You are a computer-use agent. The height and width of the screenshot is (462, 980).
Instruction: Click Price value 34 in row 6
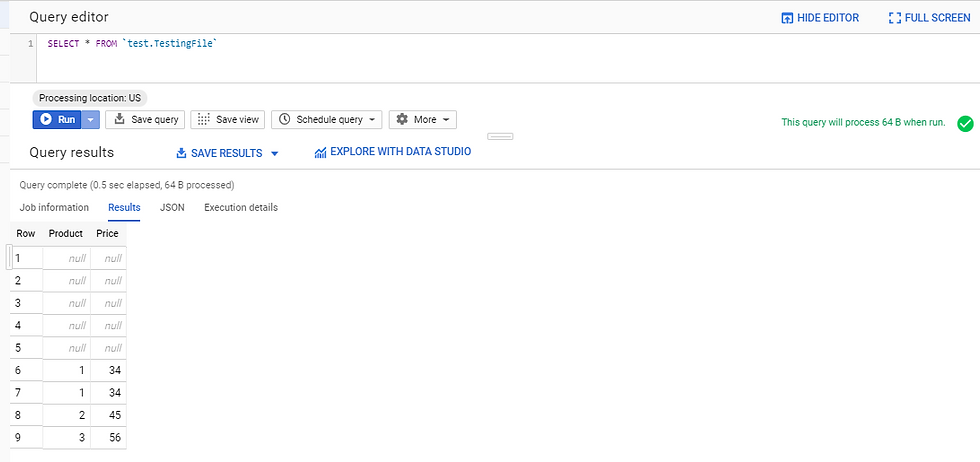(113, 370)
